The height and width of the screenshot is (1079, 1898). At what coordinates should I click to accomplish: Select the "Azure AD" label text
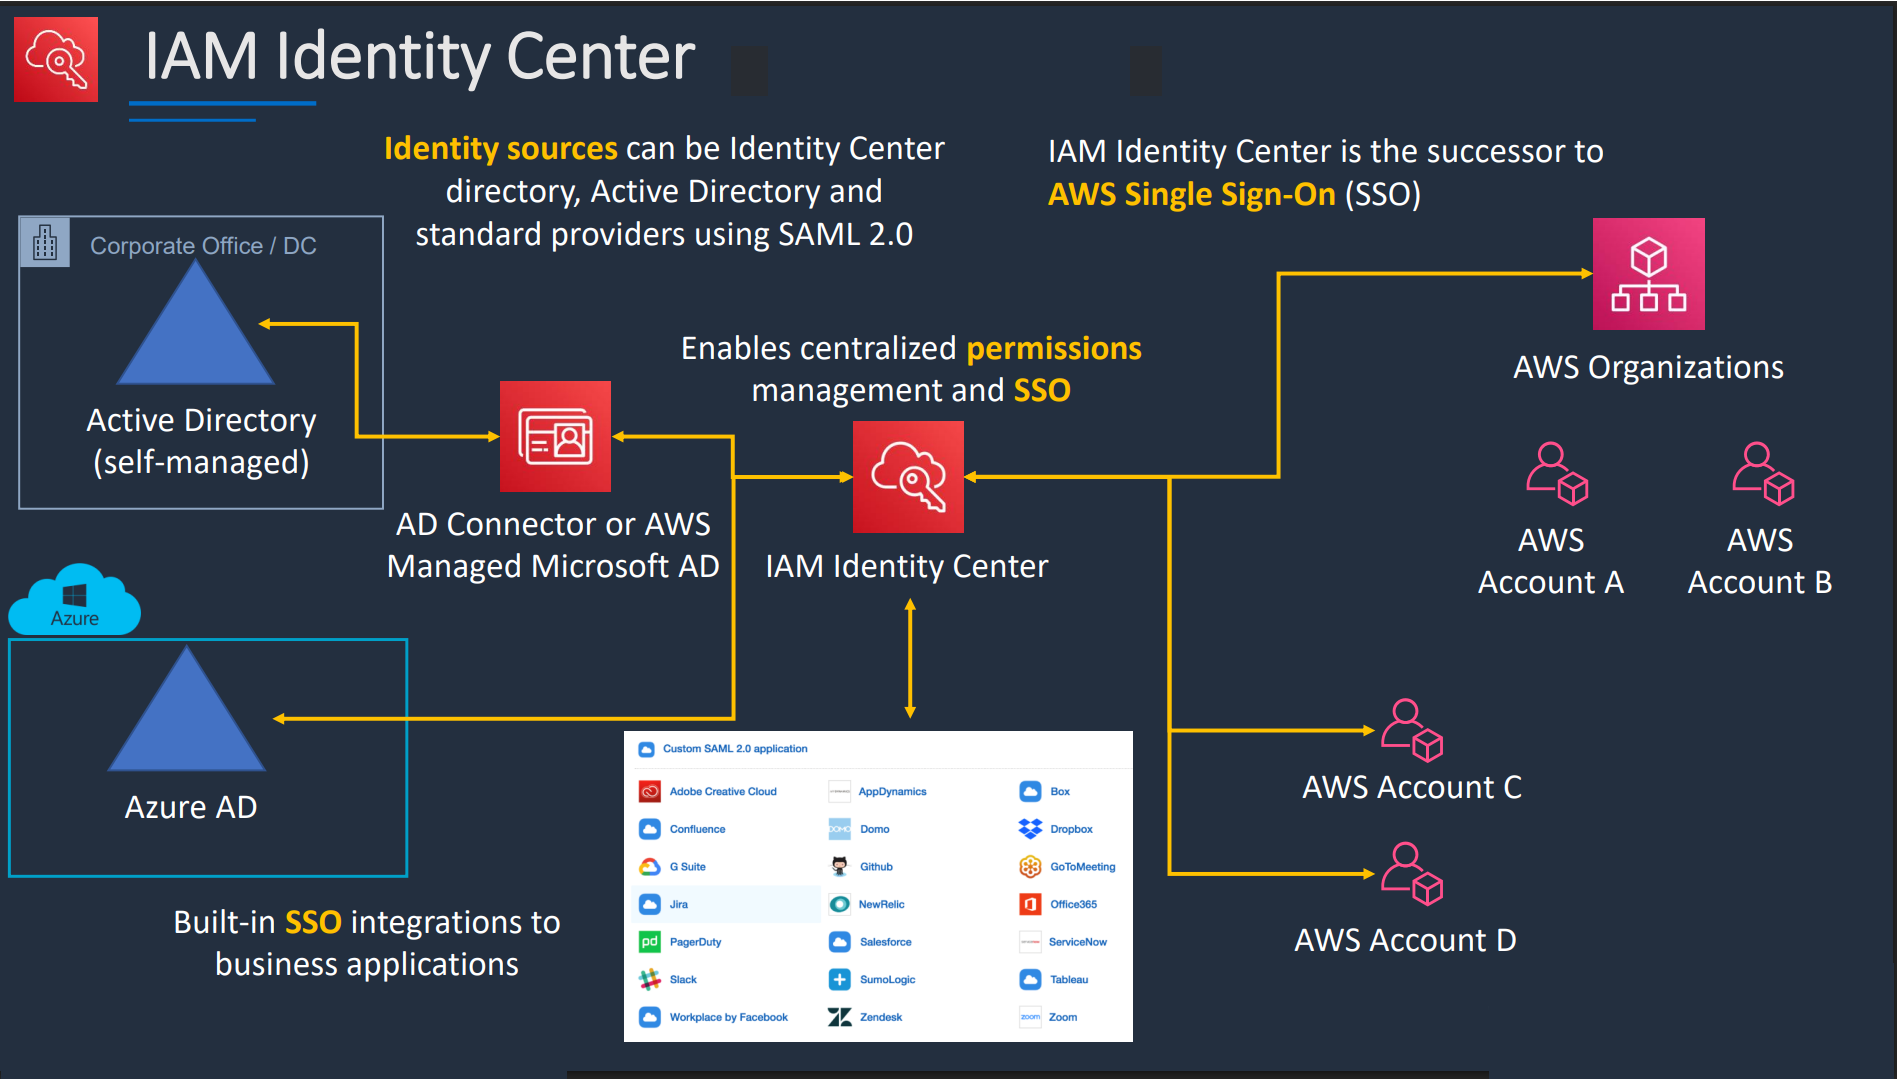[x=190, y=807]
